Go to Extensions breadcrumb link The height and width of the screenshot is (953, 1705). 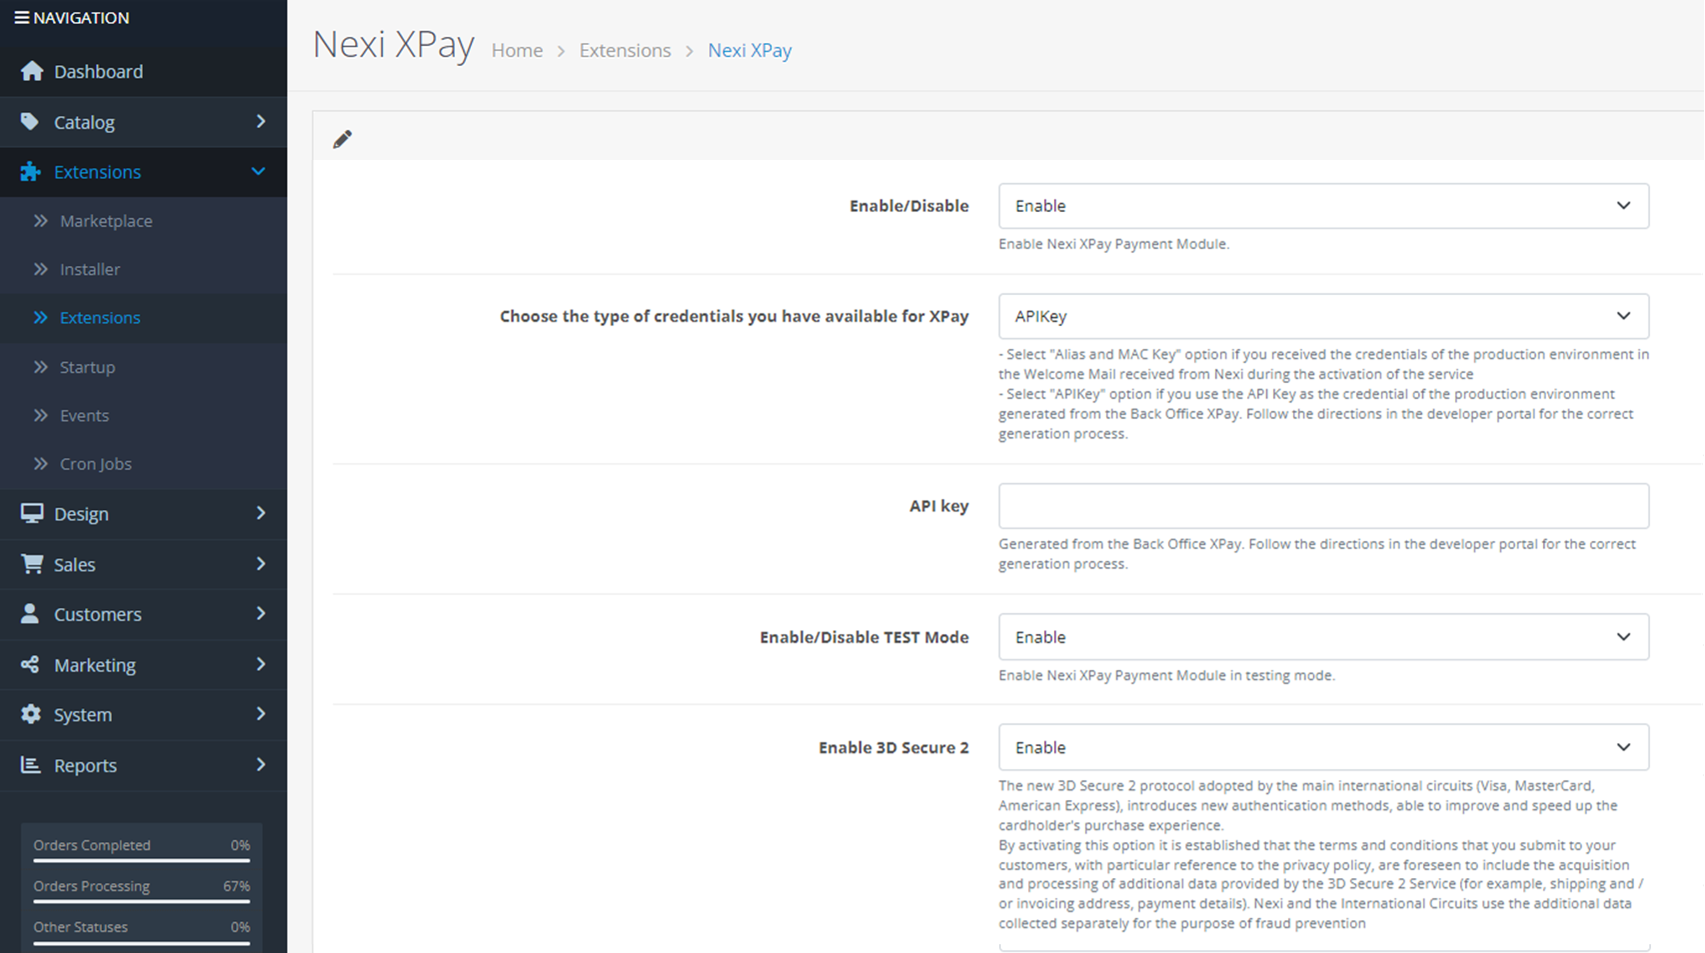tap(625, 50)
